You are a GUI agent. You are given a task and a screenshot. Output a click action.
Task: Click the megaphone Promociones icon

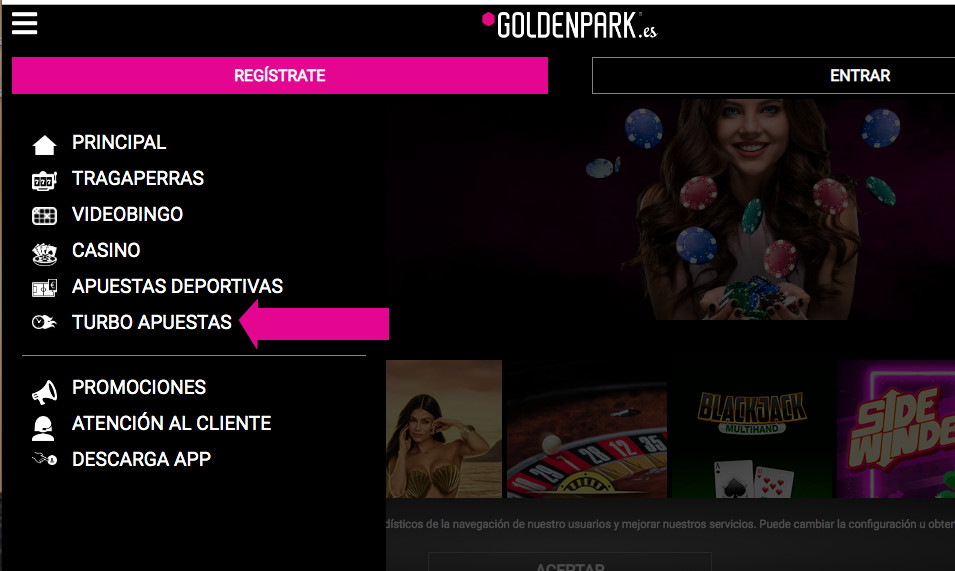tap(44, 392)
